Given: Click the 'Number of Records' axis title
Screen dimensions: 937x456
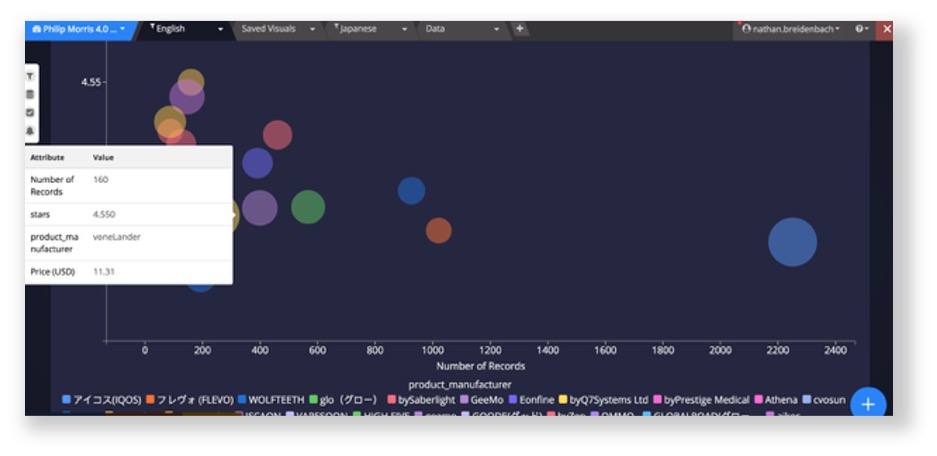Looking at the screenshot, I should (480, 366).
